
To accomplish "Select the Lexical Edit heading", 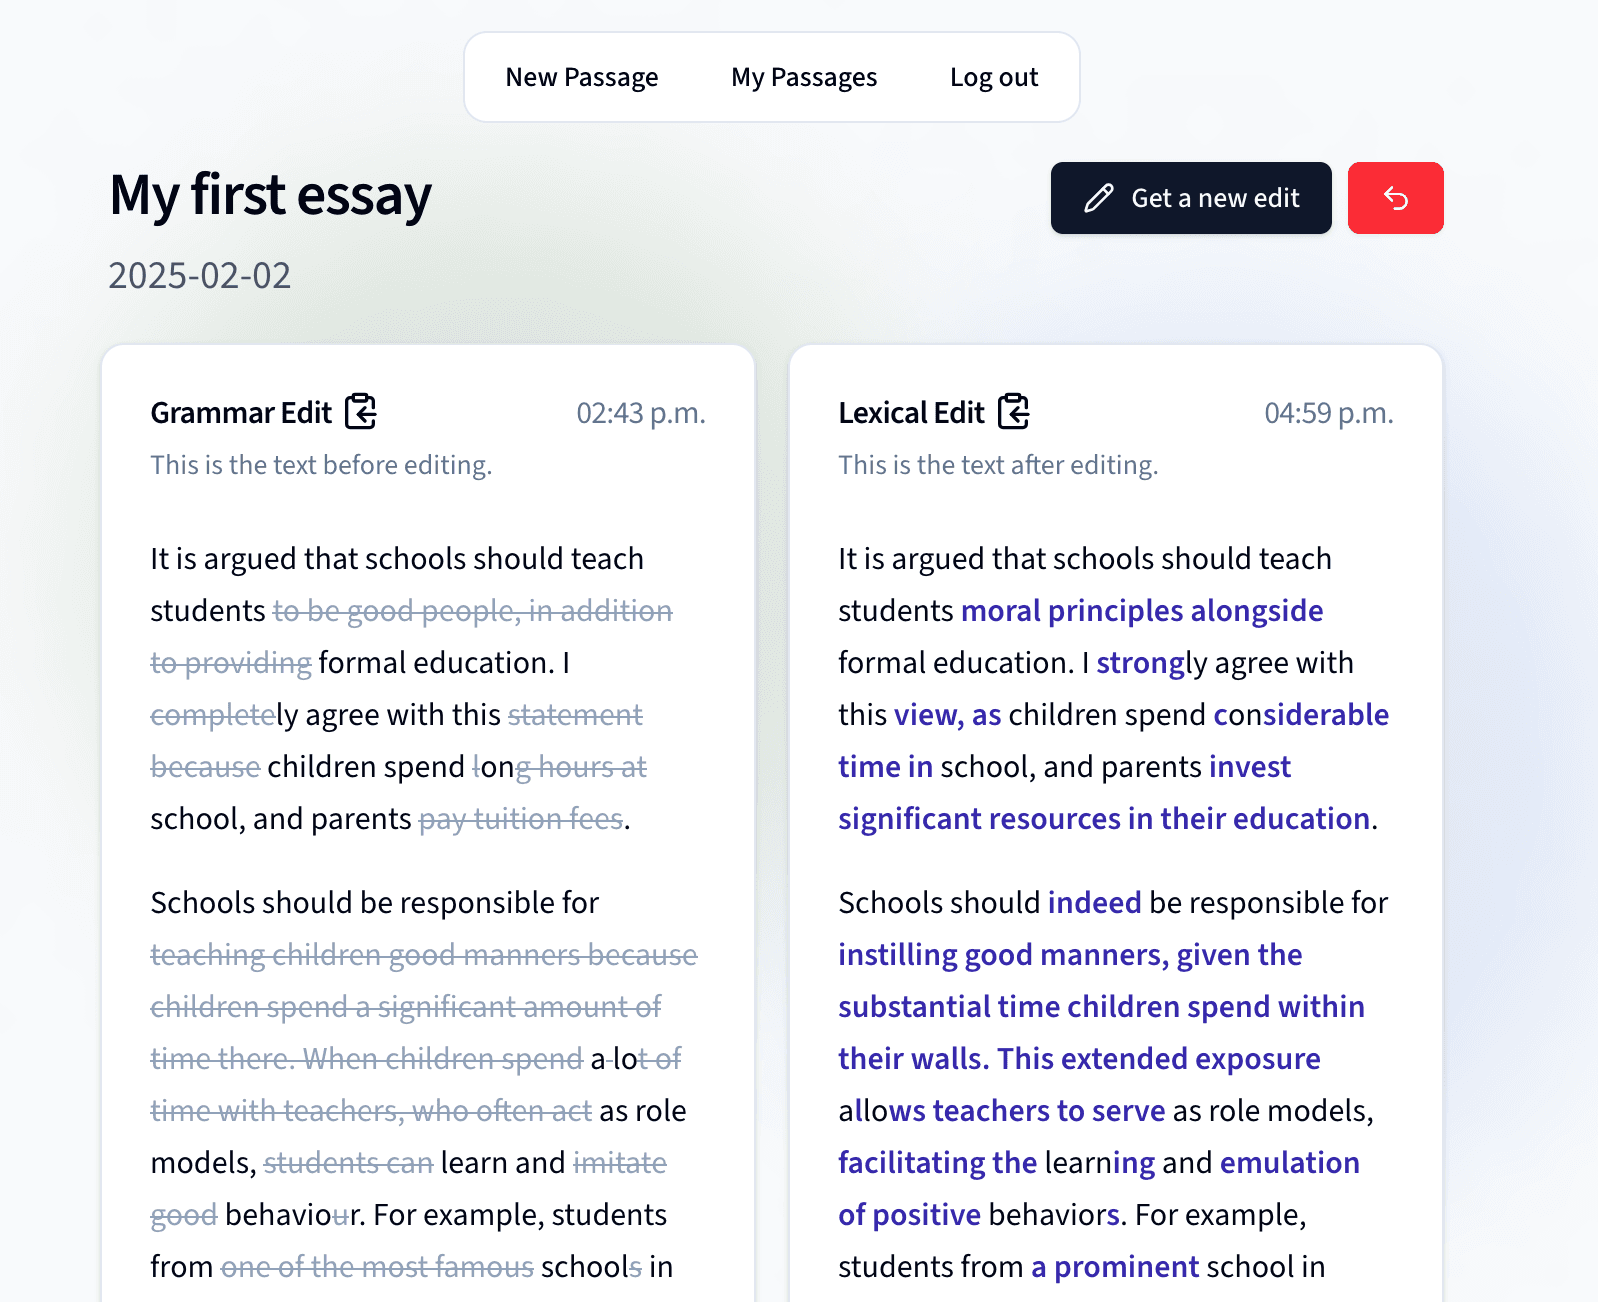I will point(911,413).
